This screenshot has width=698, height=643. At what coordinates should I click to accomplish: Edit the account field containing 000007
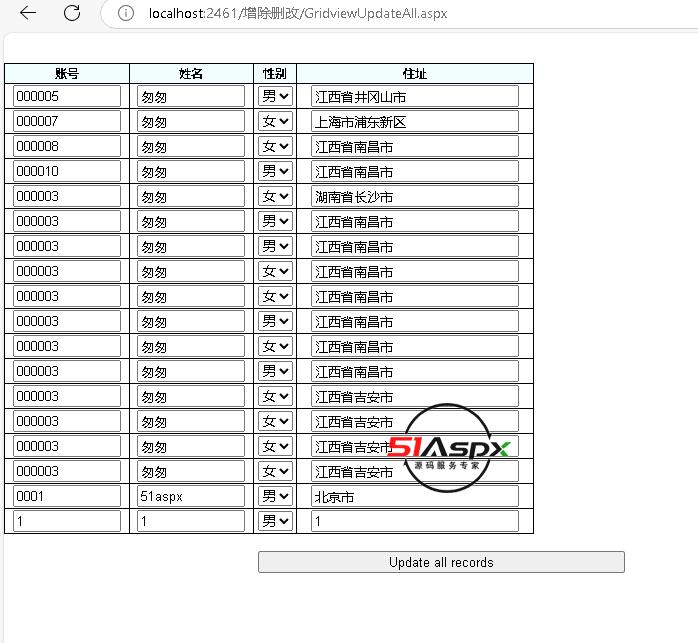point(67,121)
